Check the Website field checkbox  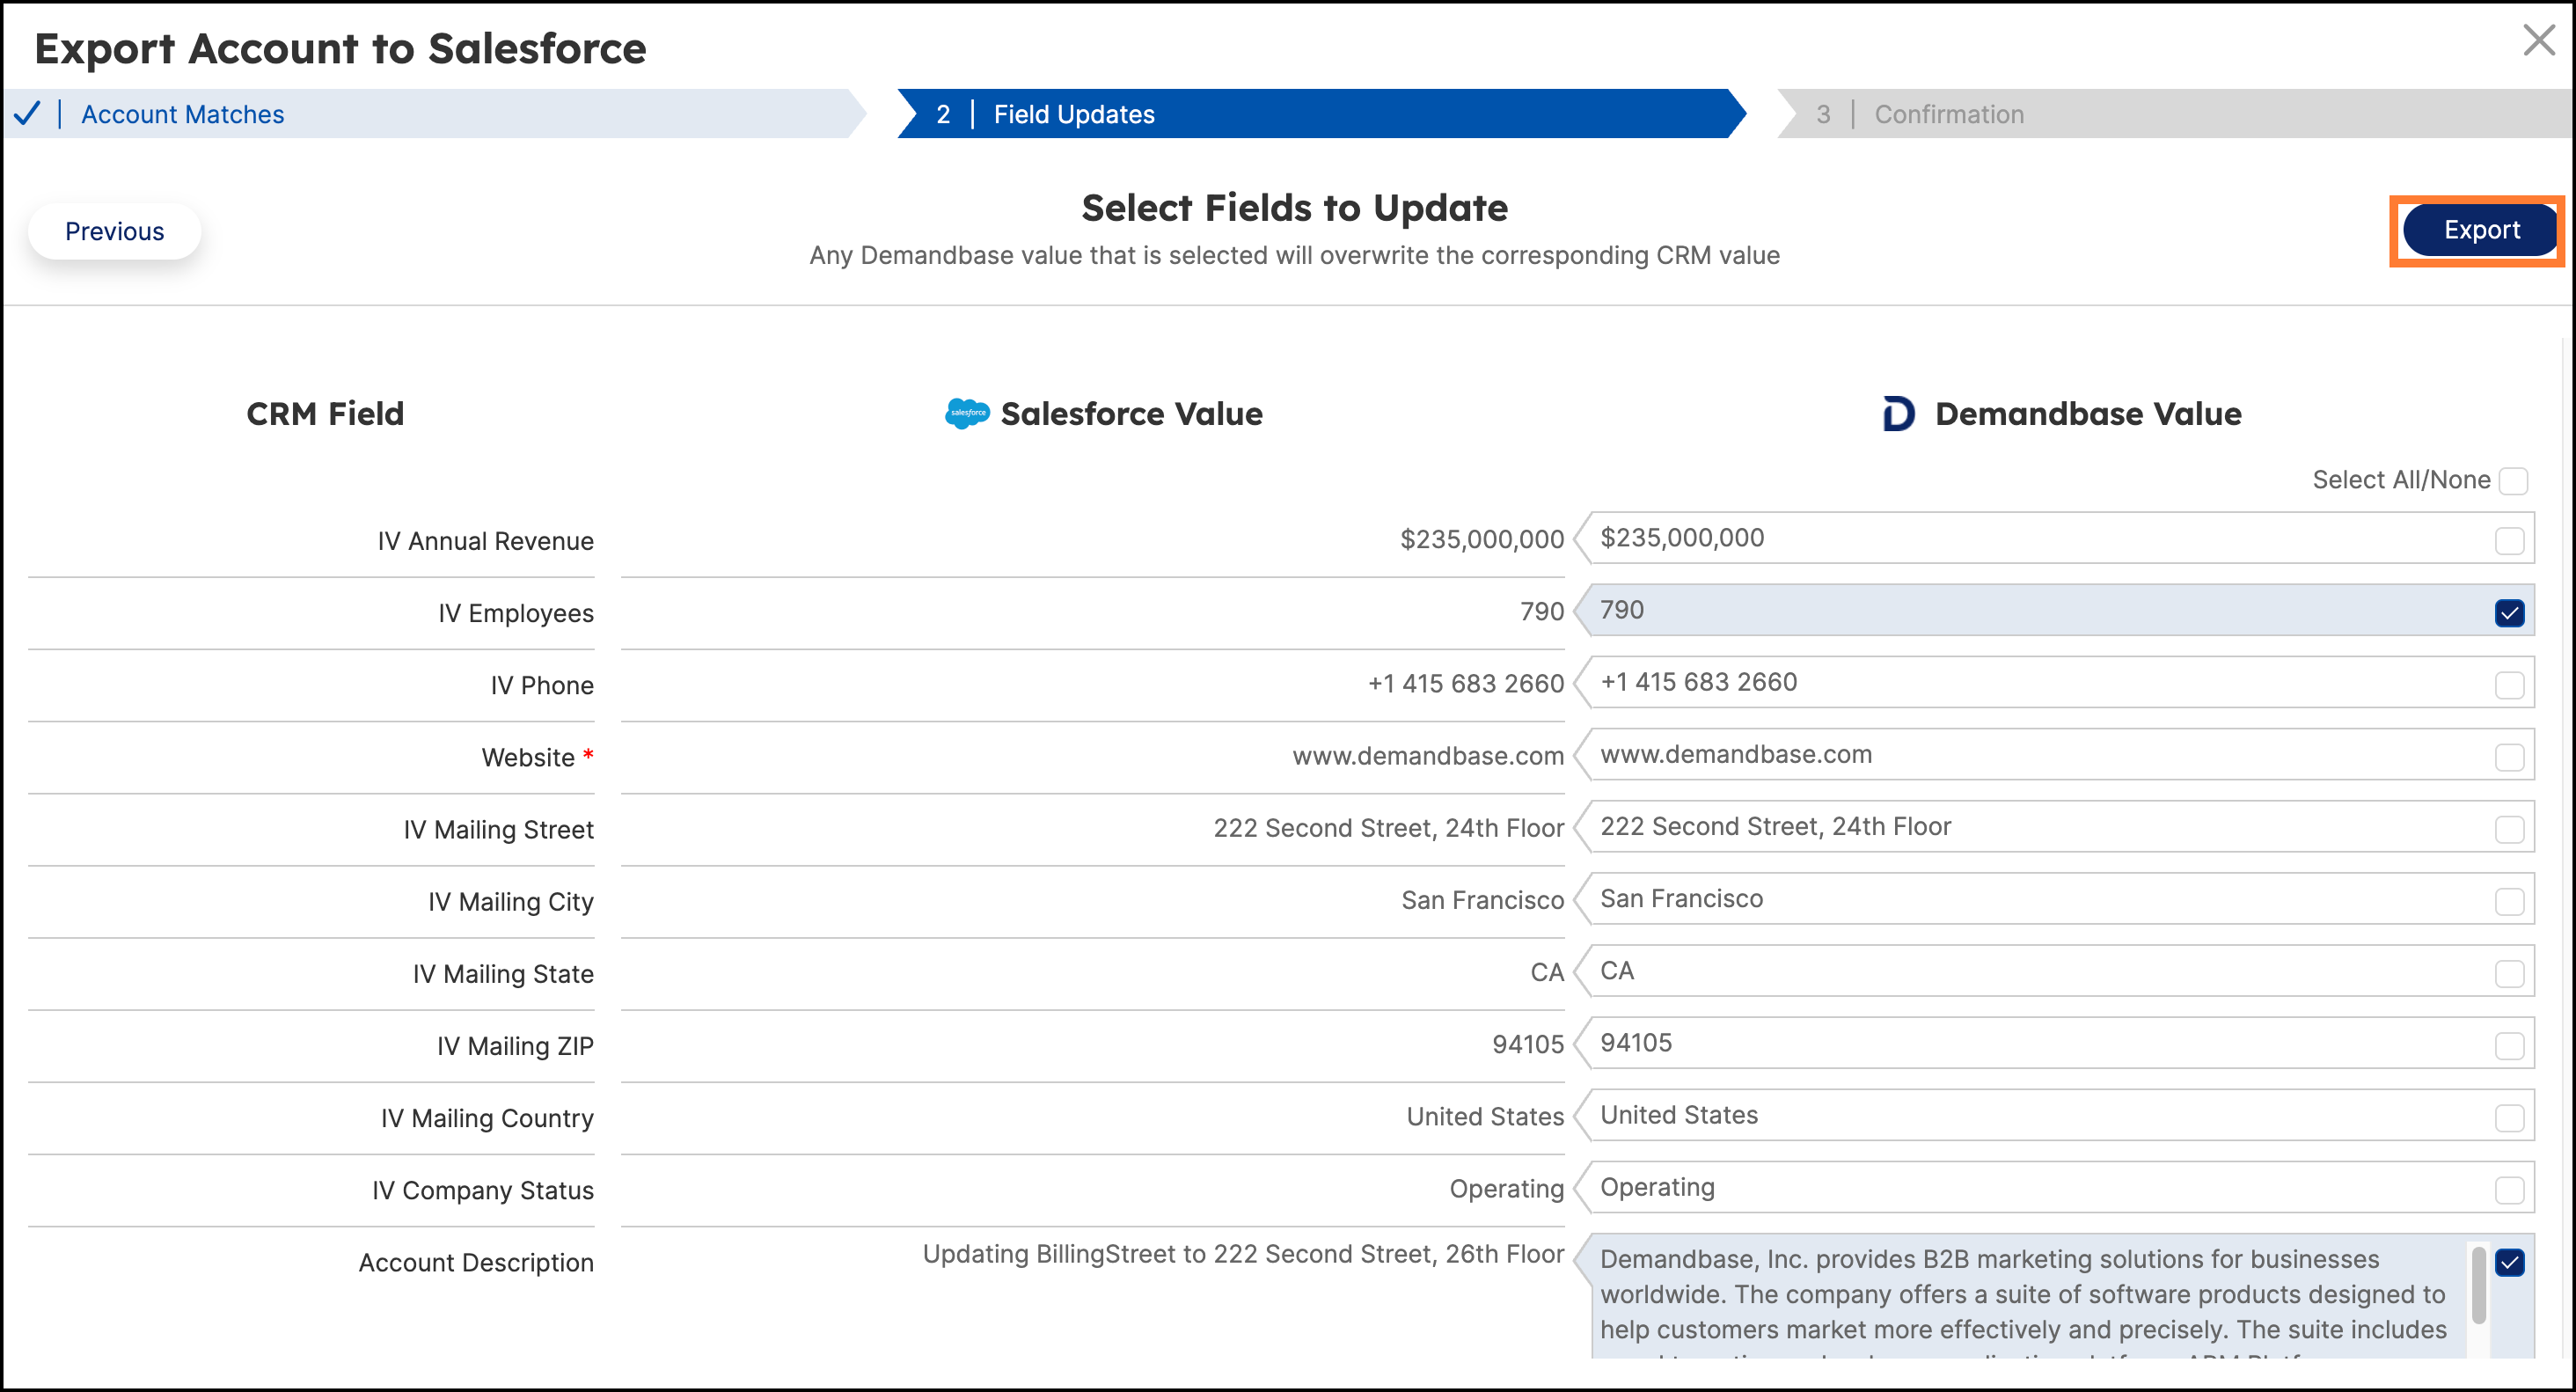point(2510,757)
